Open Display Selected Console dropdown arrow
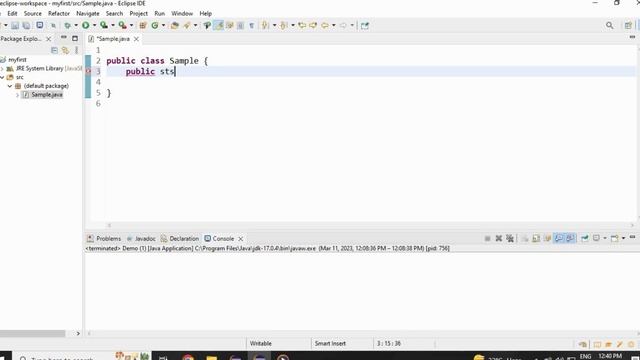The width and height of the screenshot is (640, 360). click(605, 238)
